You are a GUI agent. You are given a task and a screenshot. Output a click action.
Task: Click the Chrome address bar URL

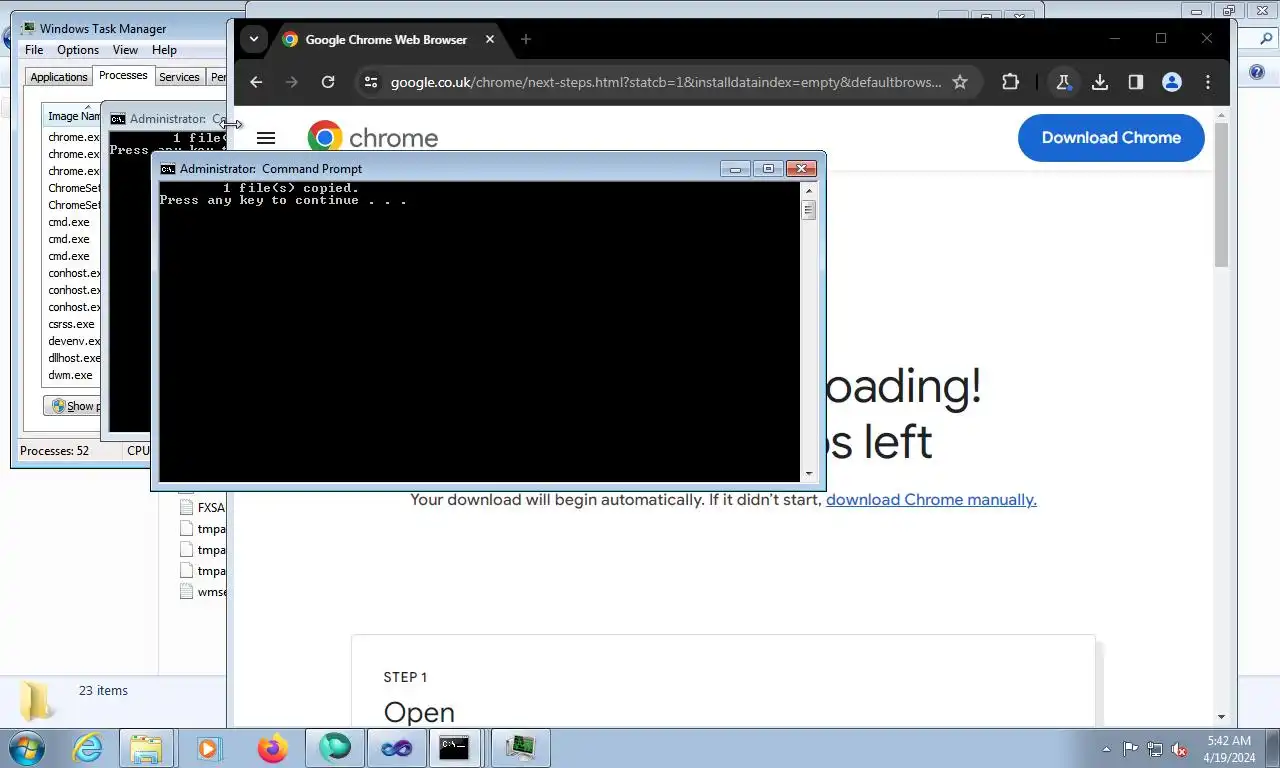click(666, 82)
